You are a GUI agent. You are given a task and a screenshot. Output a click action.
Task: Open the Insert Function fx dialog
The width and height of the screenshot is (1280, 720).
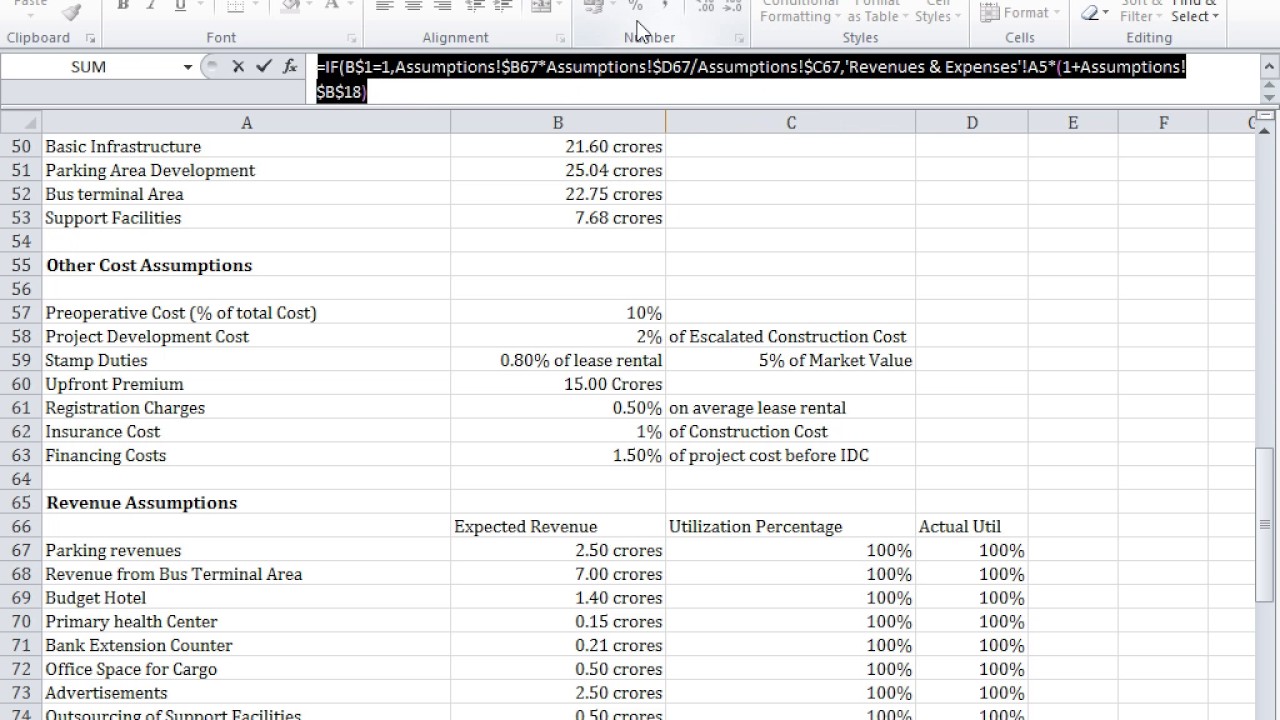click(x=290, y=66)
